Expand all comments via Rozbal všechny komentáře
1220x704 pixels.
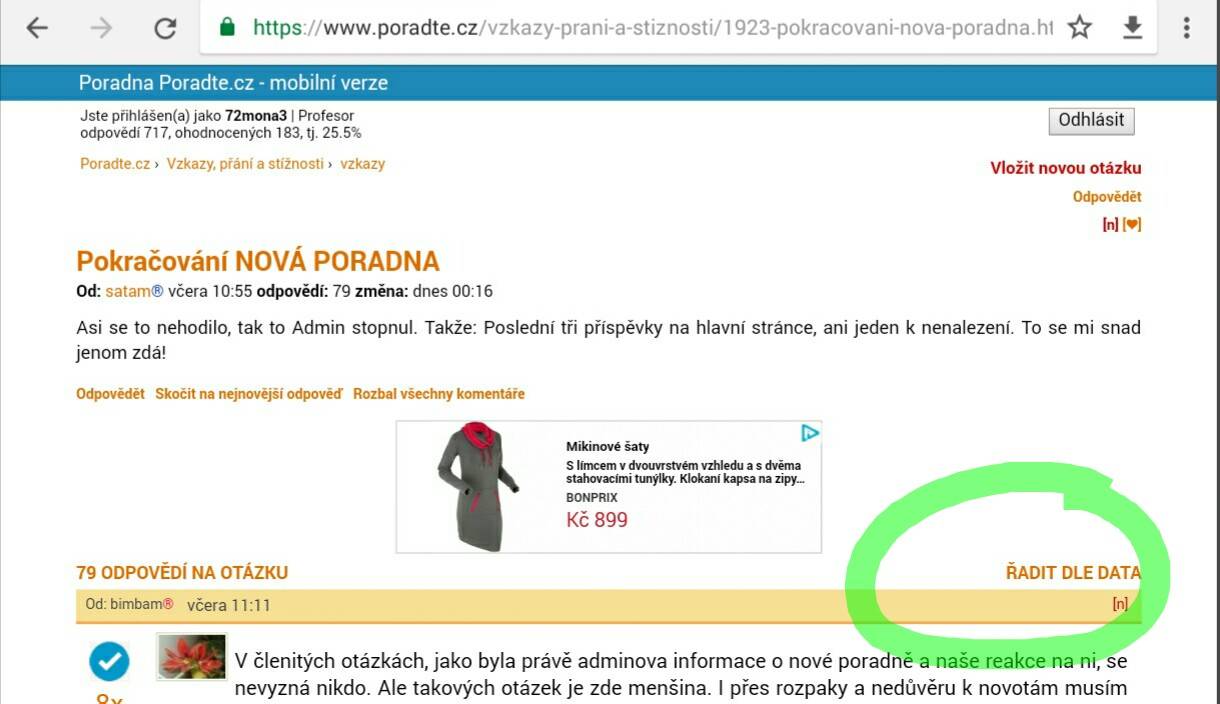(x=439, y=394)
